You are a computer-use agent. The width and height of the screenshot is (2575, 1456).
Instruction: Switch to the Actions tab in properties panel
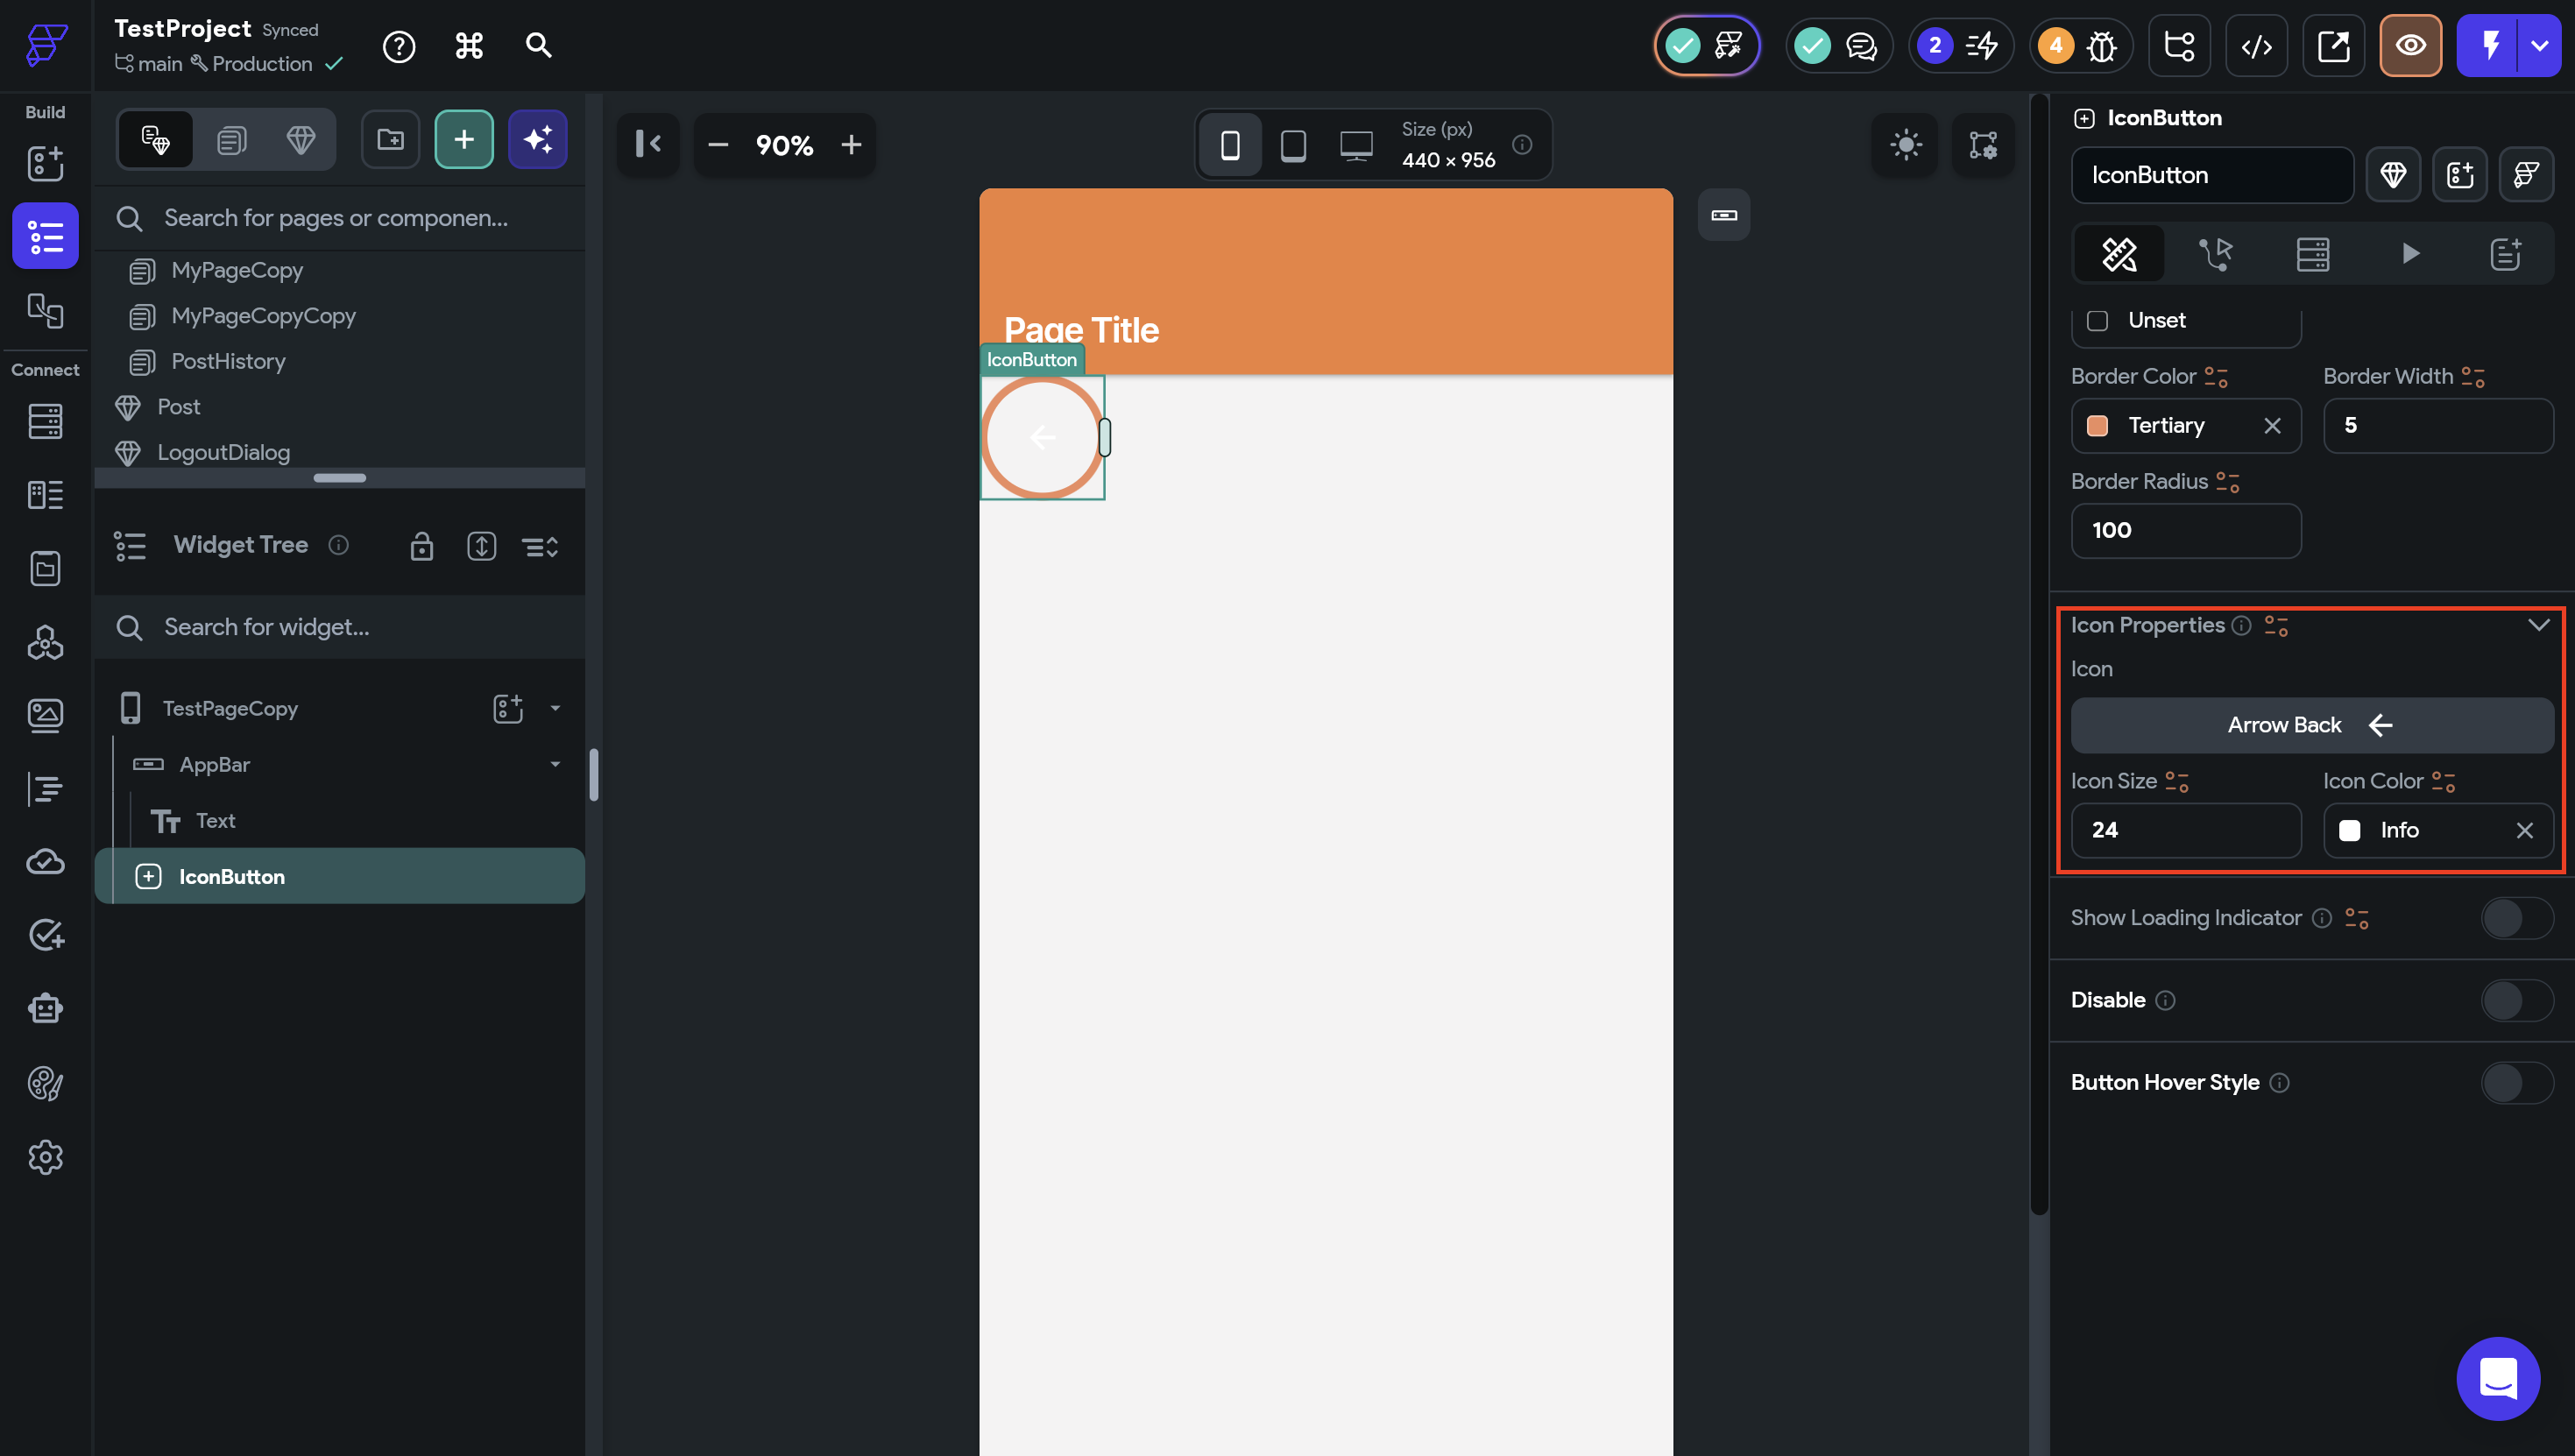point(2215,254)
